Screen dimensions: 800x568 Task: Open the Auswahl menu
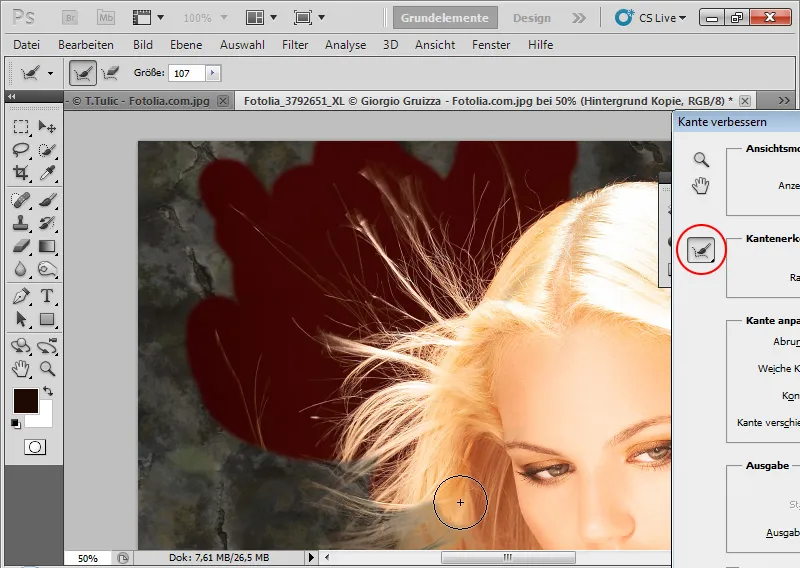click(x=242, y=45)
